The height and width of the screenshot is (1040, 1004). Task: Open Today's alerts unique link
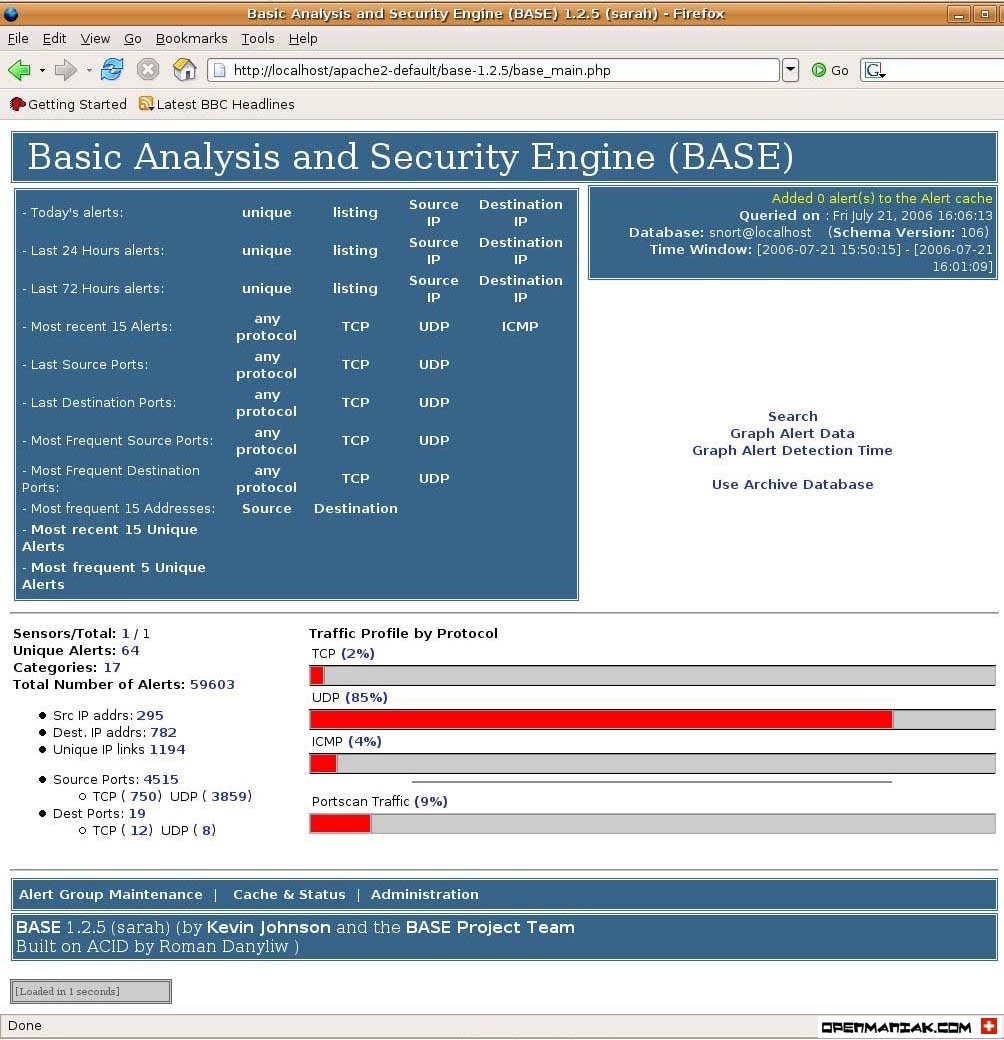tap(267, 213)
